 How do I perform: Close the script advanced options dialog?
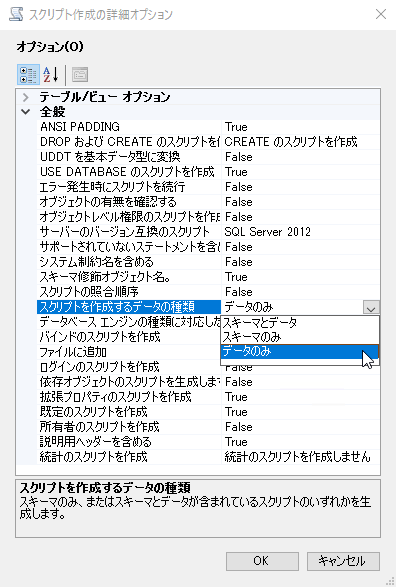381,14
